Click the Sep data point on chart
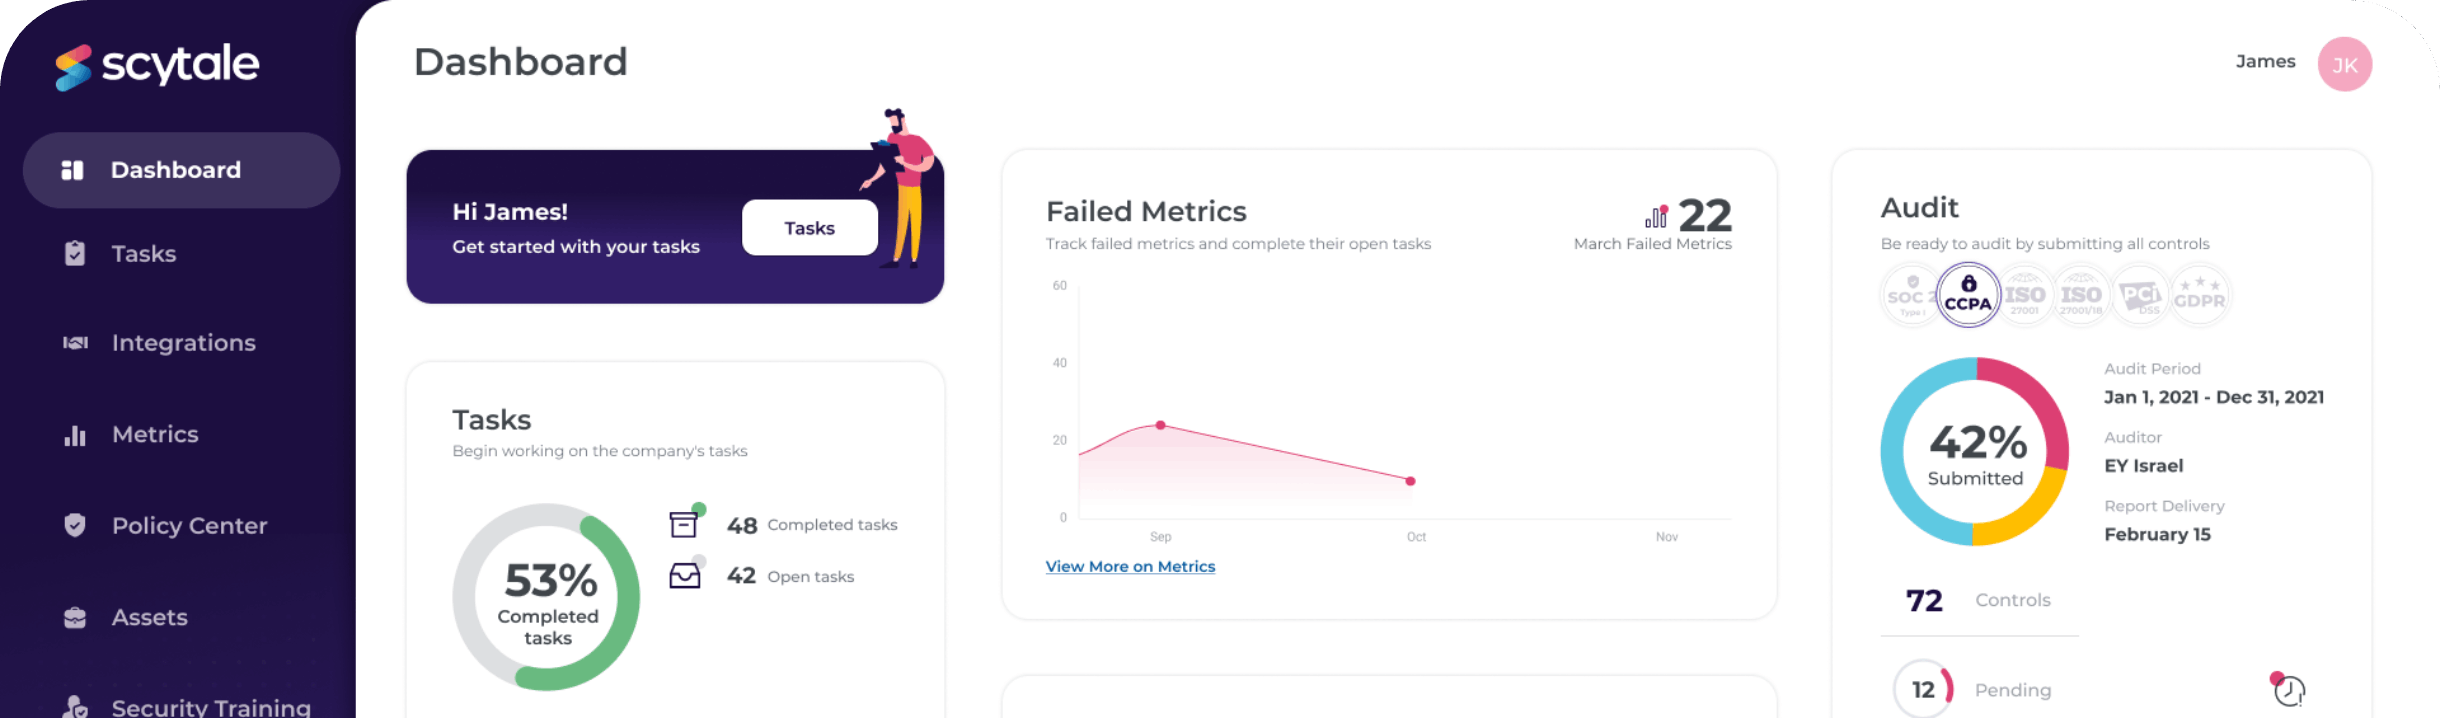This screenshot has height=718, width=2440. coord(1160,425)
